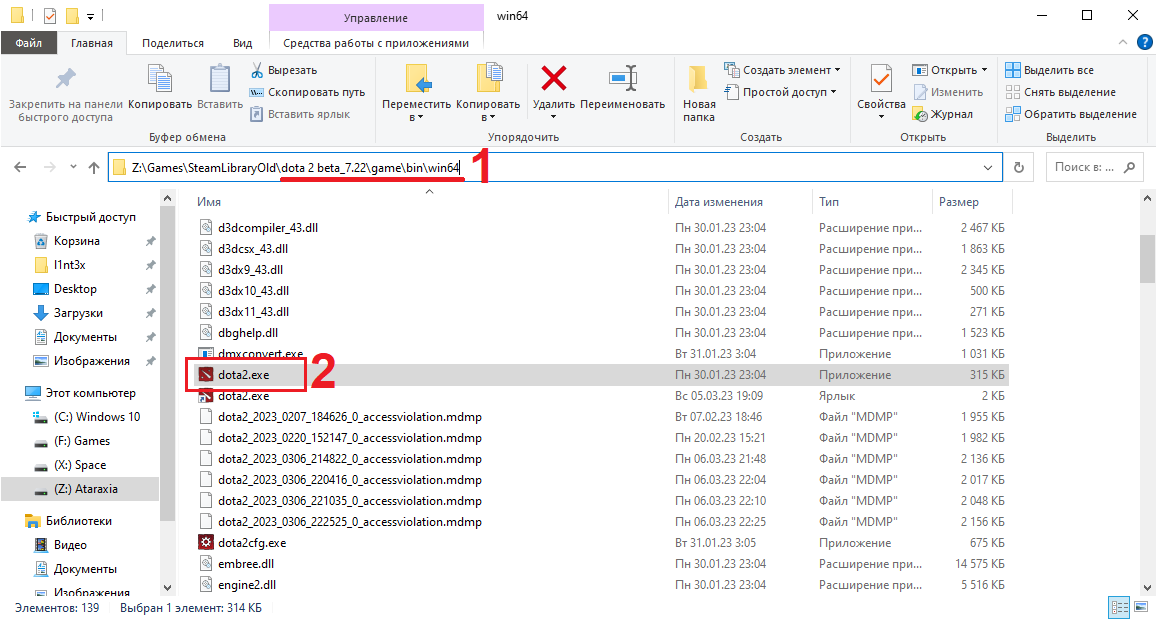Screen dimensions: 1157x620
Task: Click Вставить ярлык
Action: point(300,114)
